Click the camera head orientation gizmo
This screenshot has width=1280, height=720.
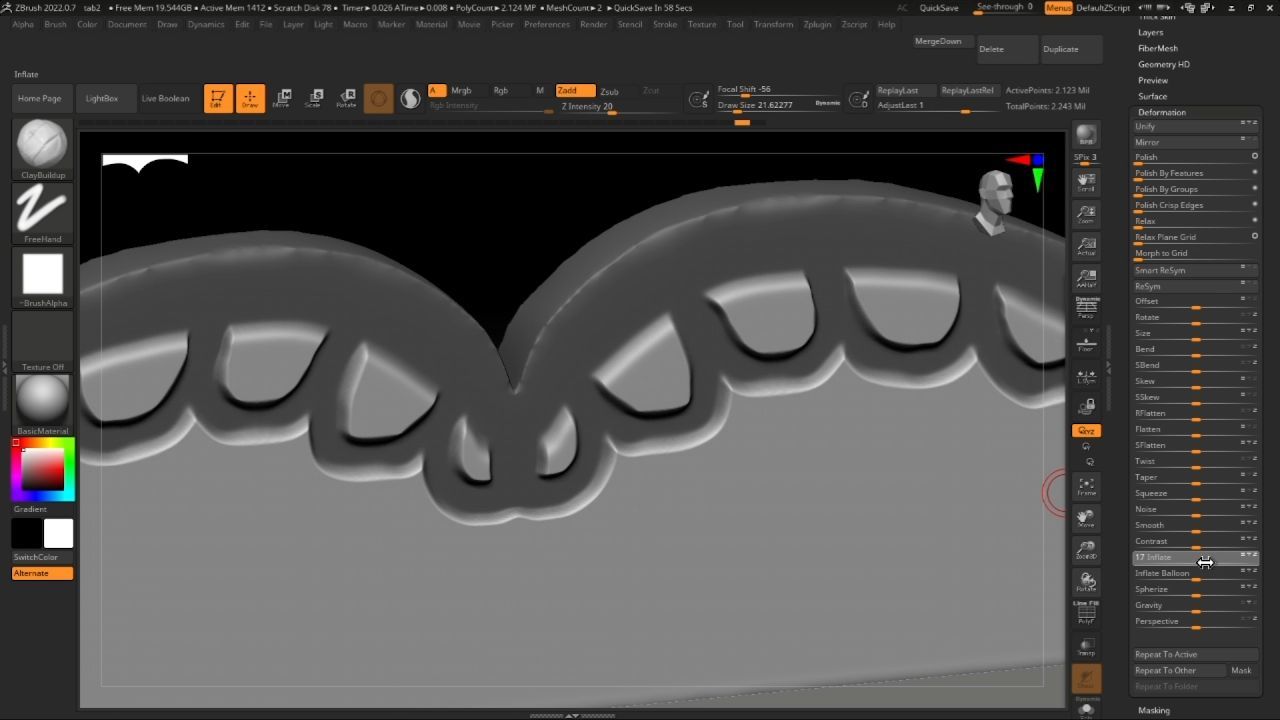tap(994, 202)
